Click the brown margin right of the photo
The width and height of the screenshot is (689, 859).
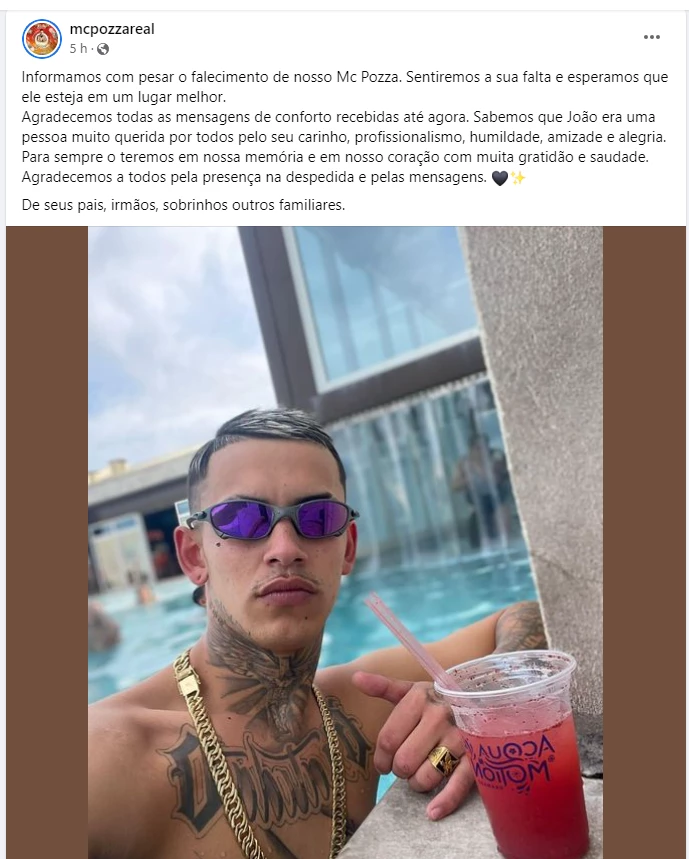pyautogui.click(x=644, y=542)
